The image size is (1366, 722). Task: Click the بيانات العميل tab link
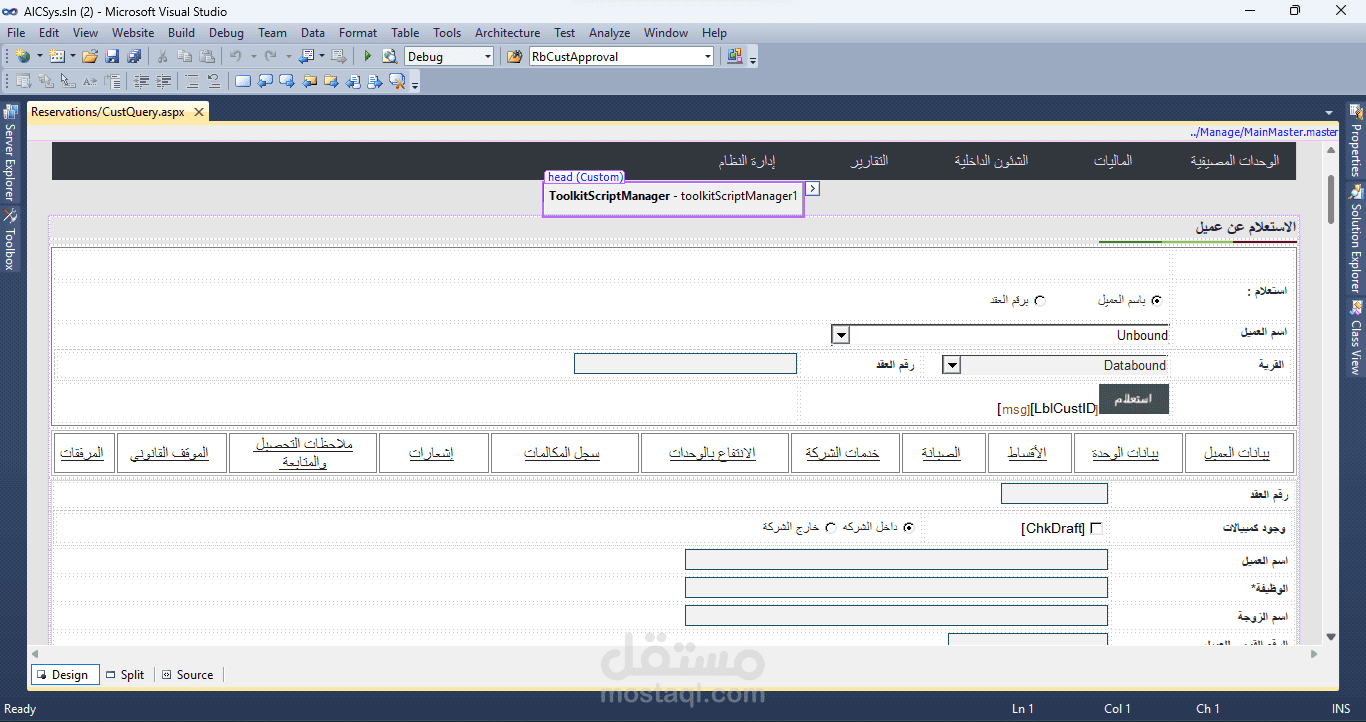pos(1237,453)
